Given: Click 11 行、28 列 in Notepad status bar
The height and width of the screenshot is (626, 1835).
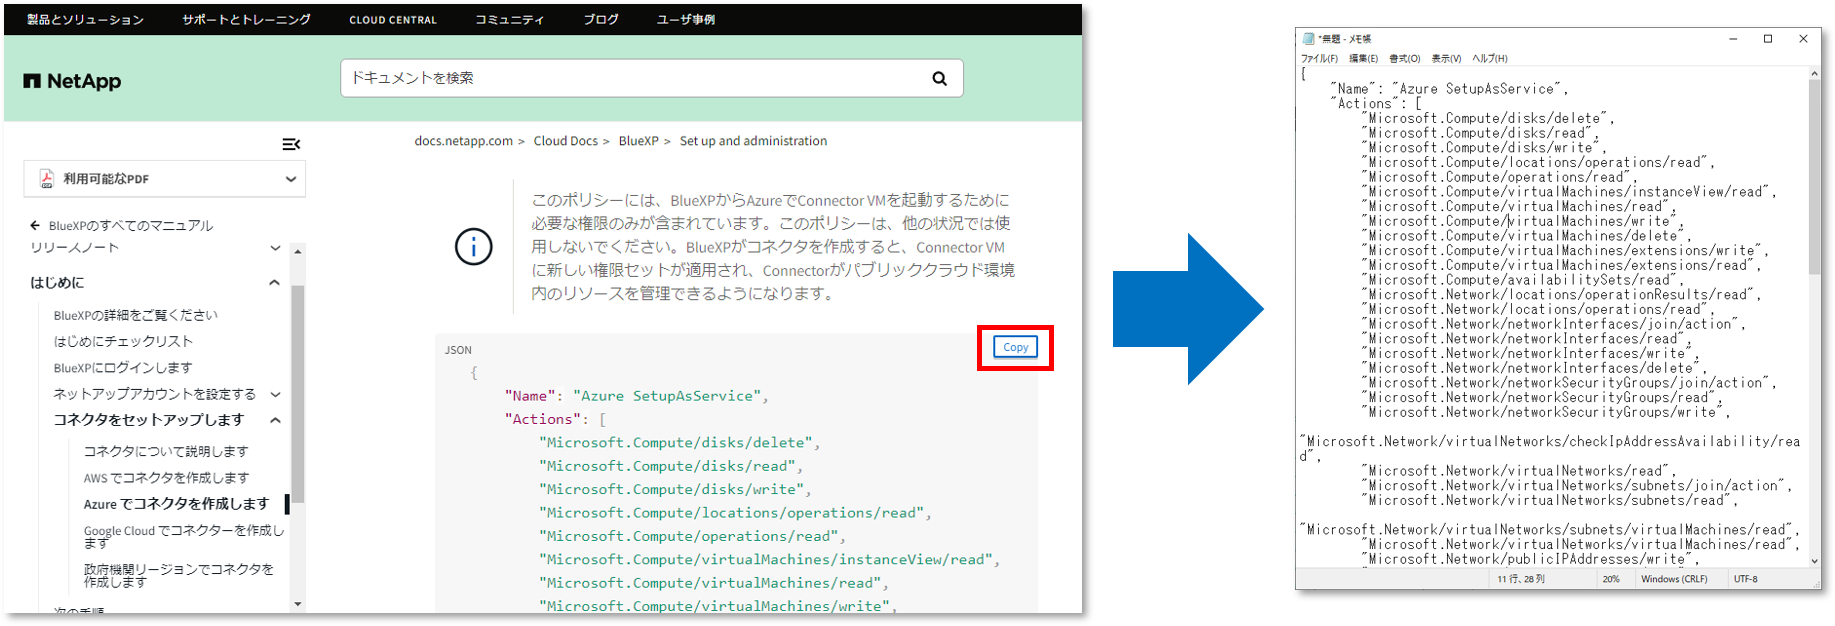Looking at the screenshot, I should click(x=1521, y=579).
